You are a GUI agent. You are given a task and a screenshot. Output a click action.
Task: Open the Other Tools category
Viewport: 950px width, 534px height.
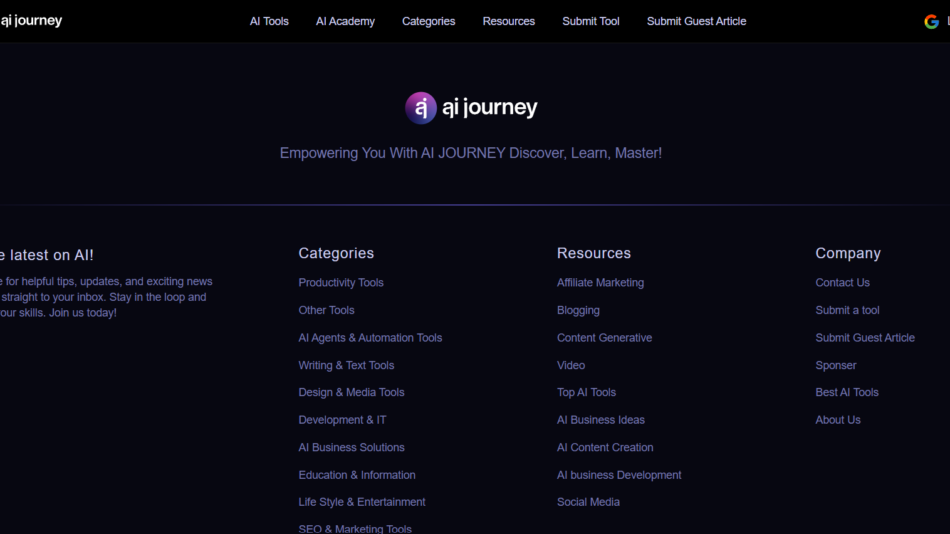pos(326,310)
